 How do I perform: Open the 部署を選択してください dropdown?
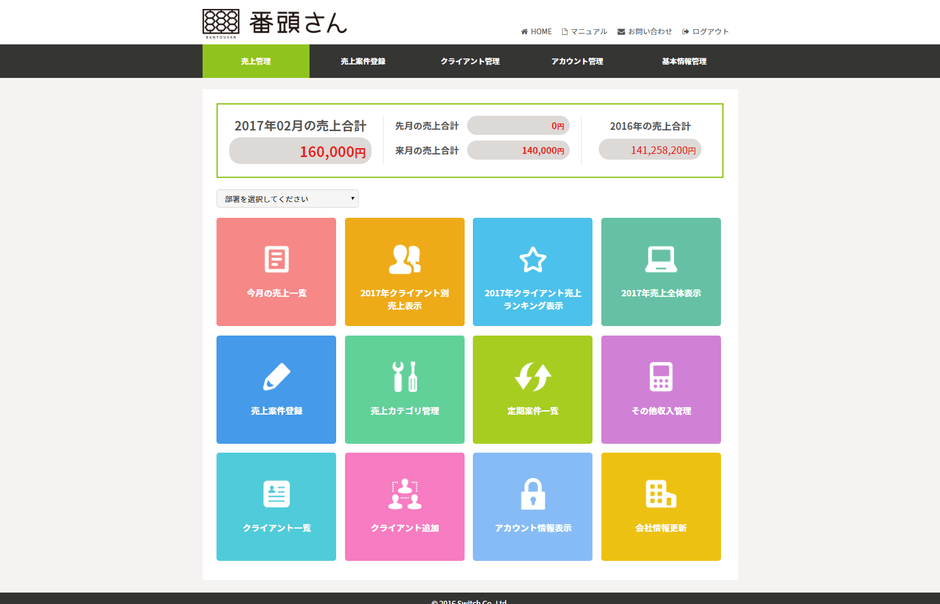coord(287,199)
